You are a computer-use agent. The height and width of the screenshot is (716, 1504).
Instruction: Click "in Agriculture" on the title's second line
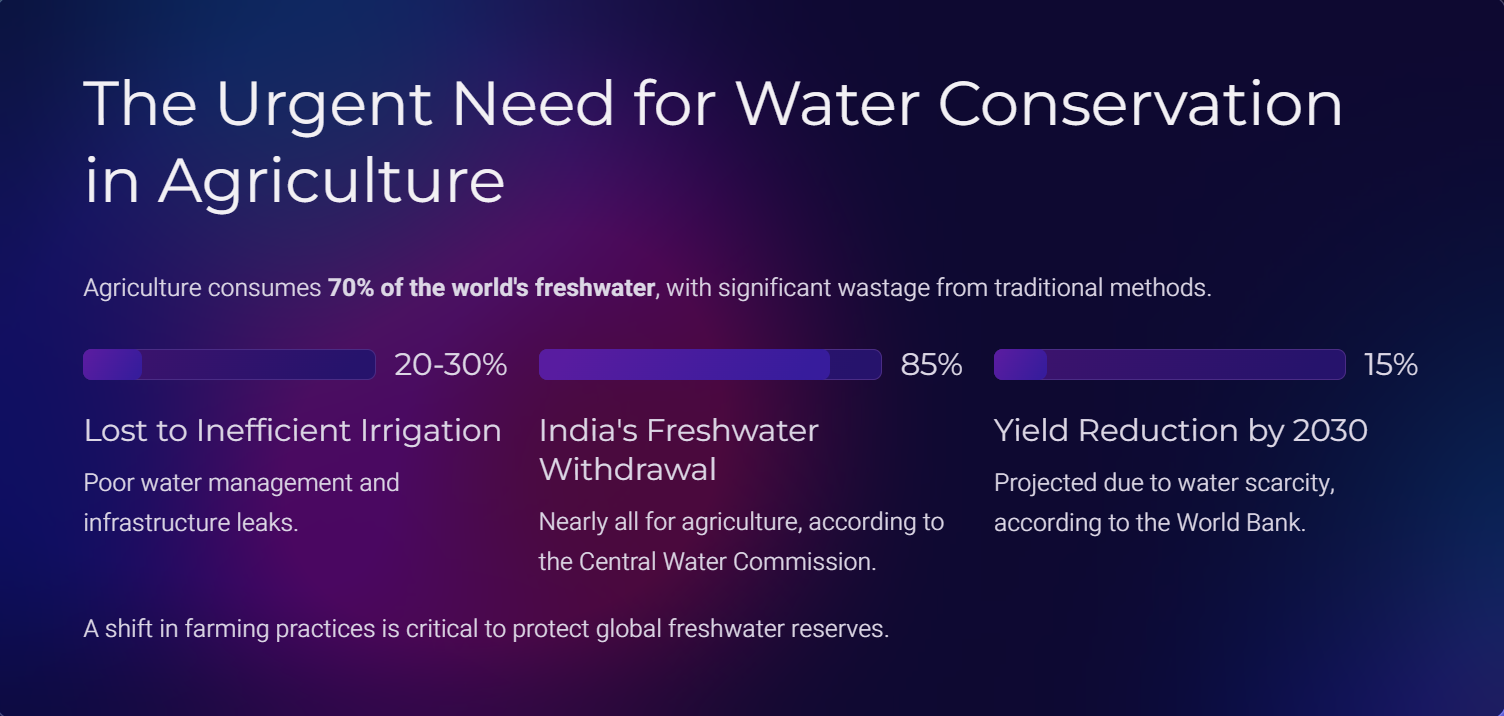coord(294,181)
